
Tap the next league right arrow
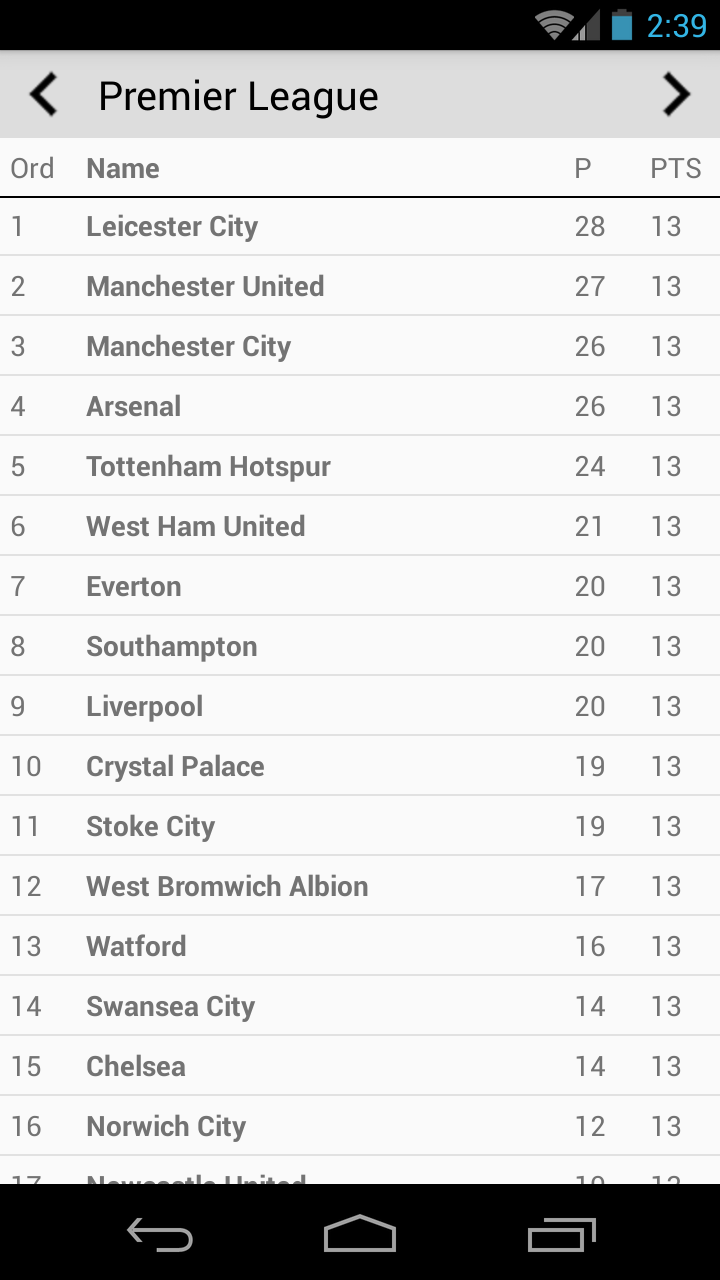pos(677,96)
